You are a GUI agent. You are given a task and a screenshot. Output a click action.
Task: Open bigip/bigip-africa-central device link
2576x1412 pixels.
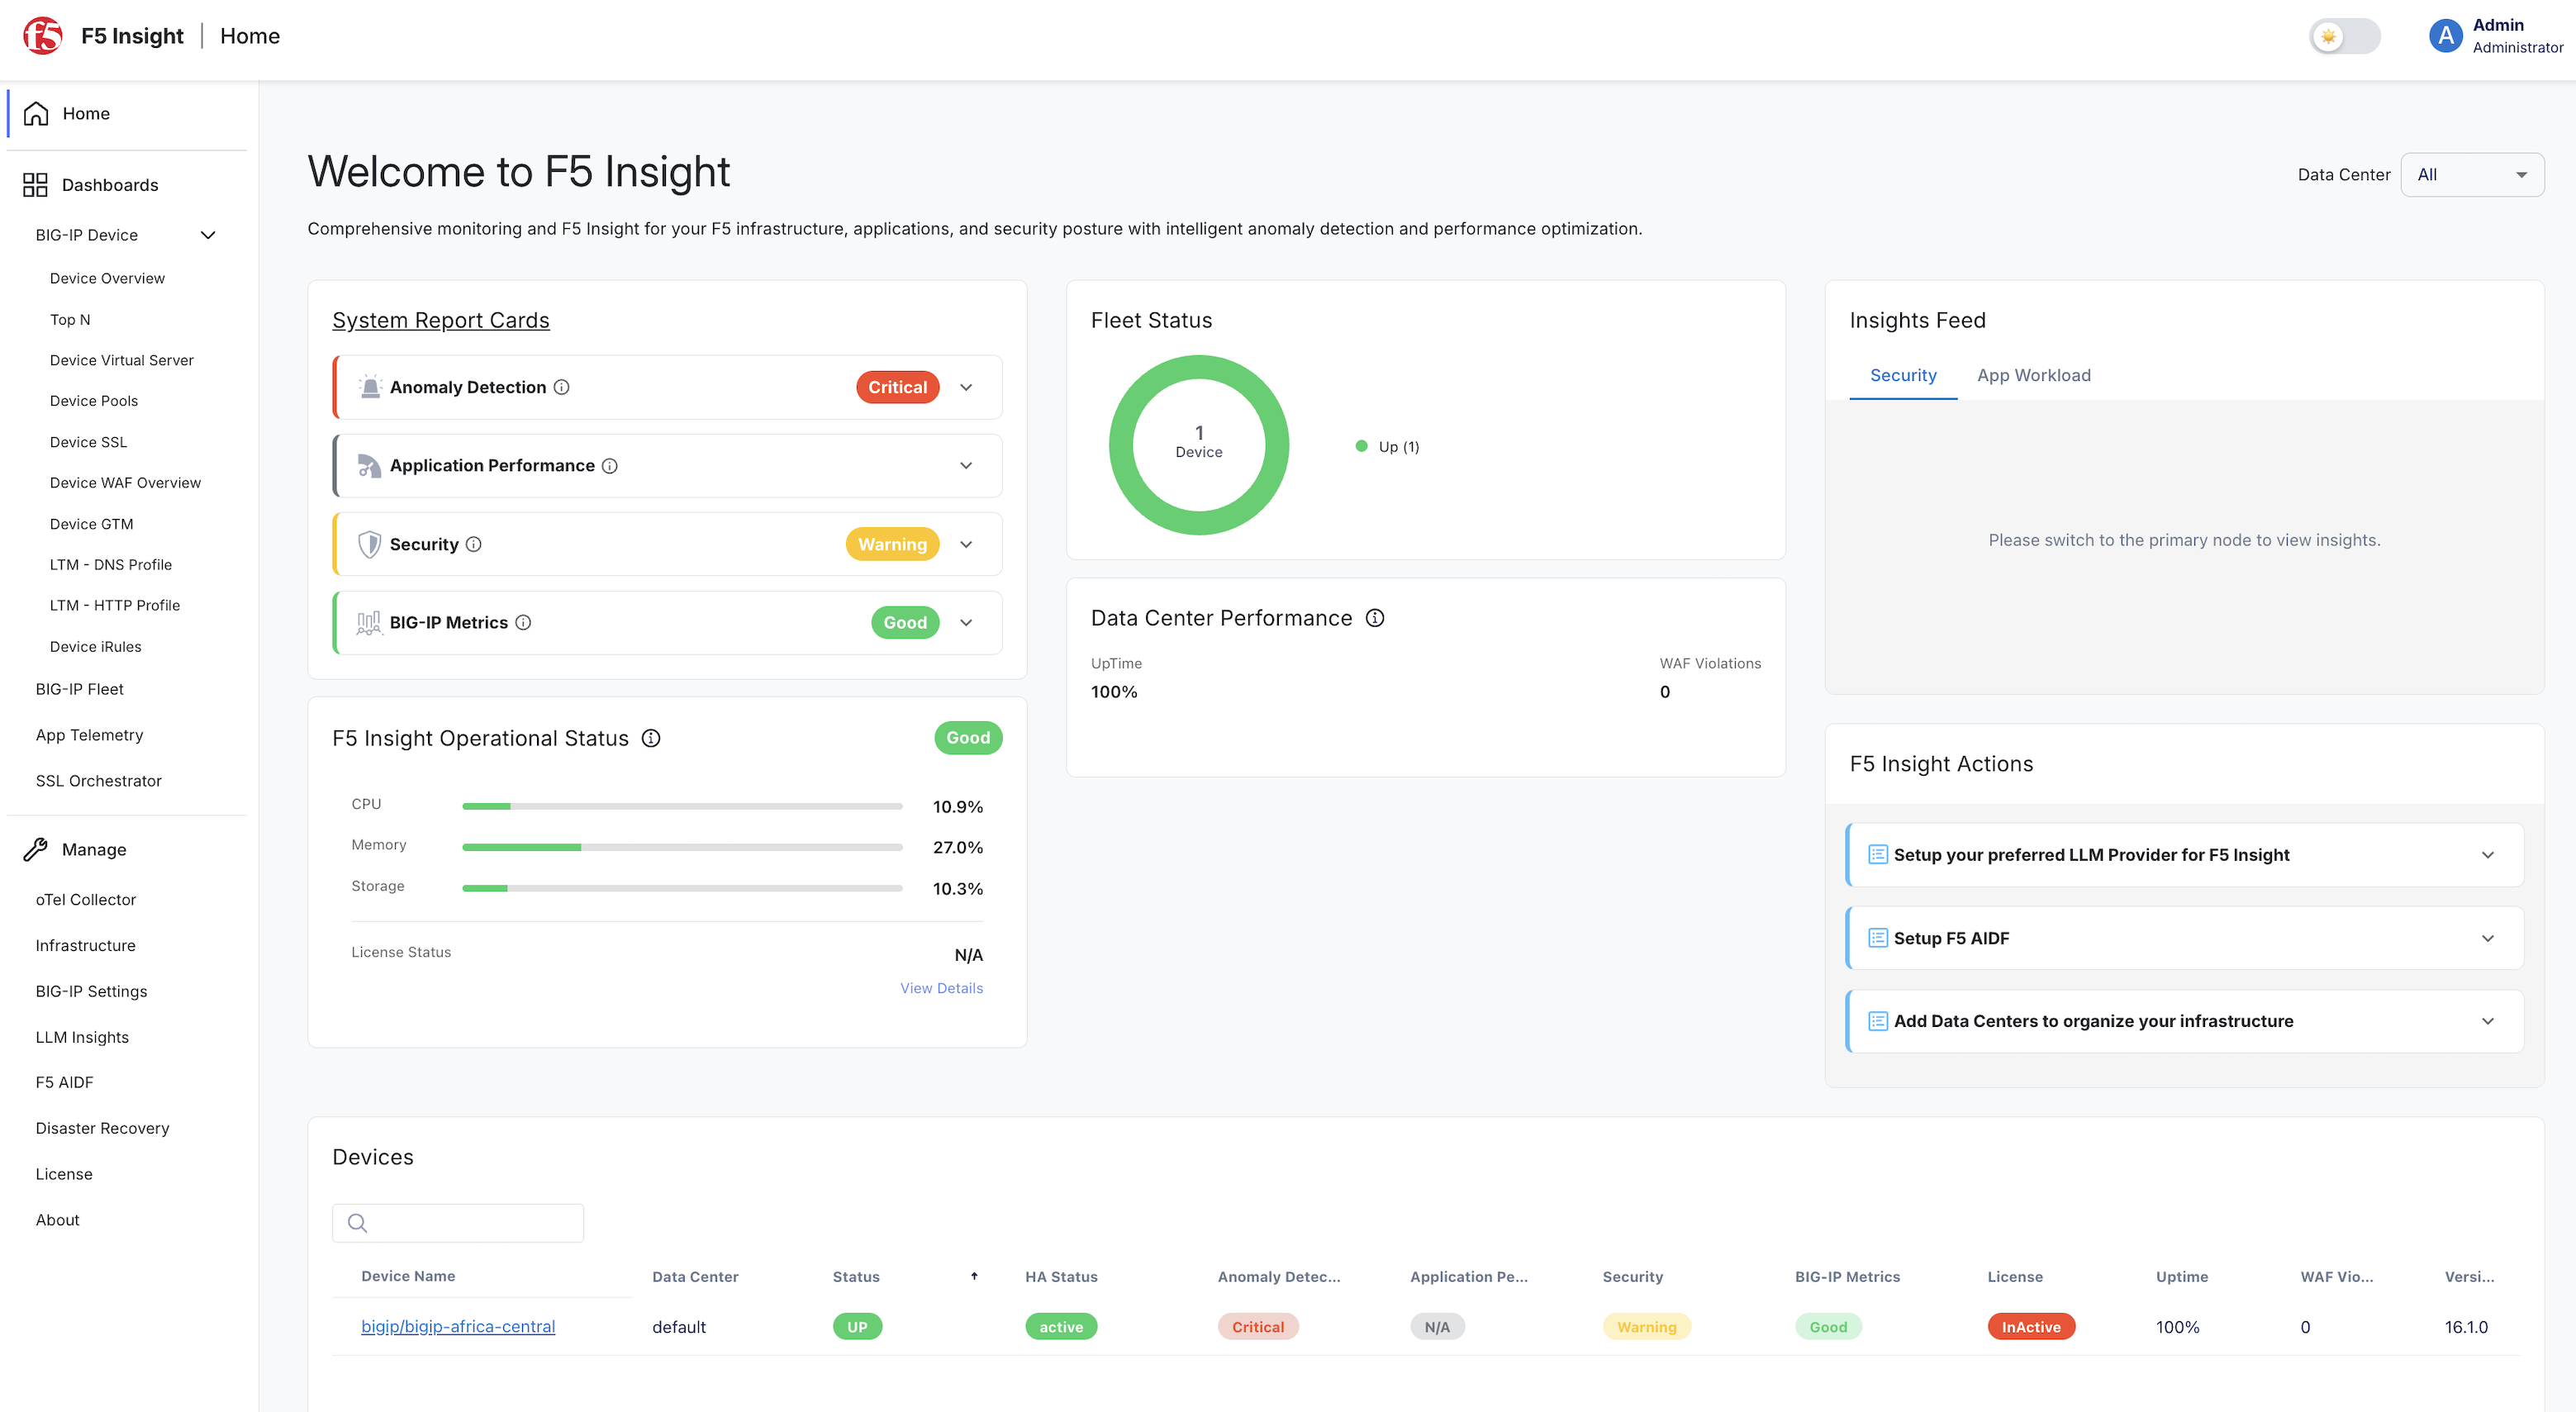coord(458,1326)
